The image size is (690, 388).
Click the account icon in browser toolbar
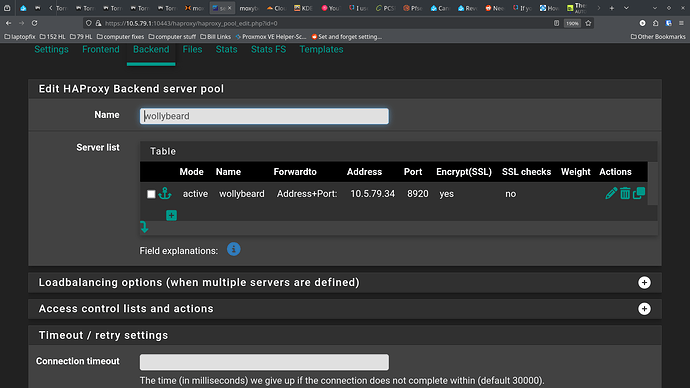point(642,23)
